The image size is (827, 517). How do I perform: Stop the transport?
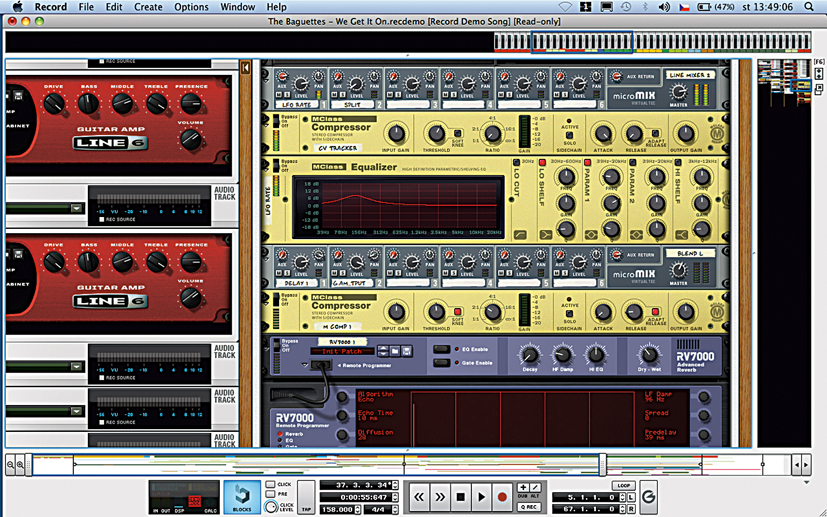(460, 497)
